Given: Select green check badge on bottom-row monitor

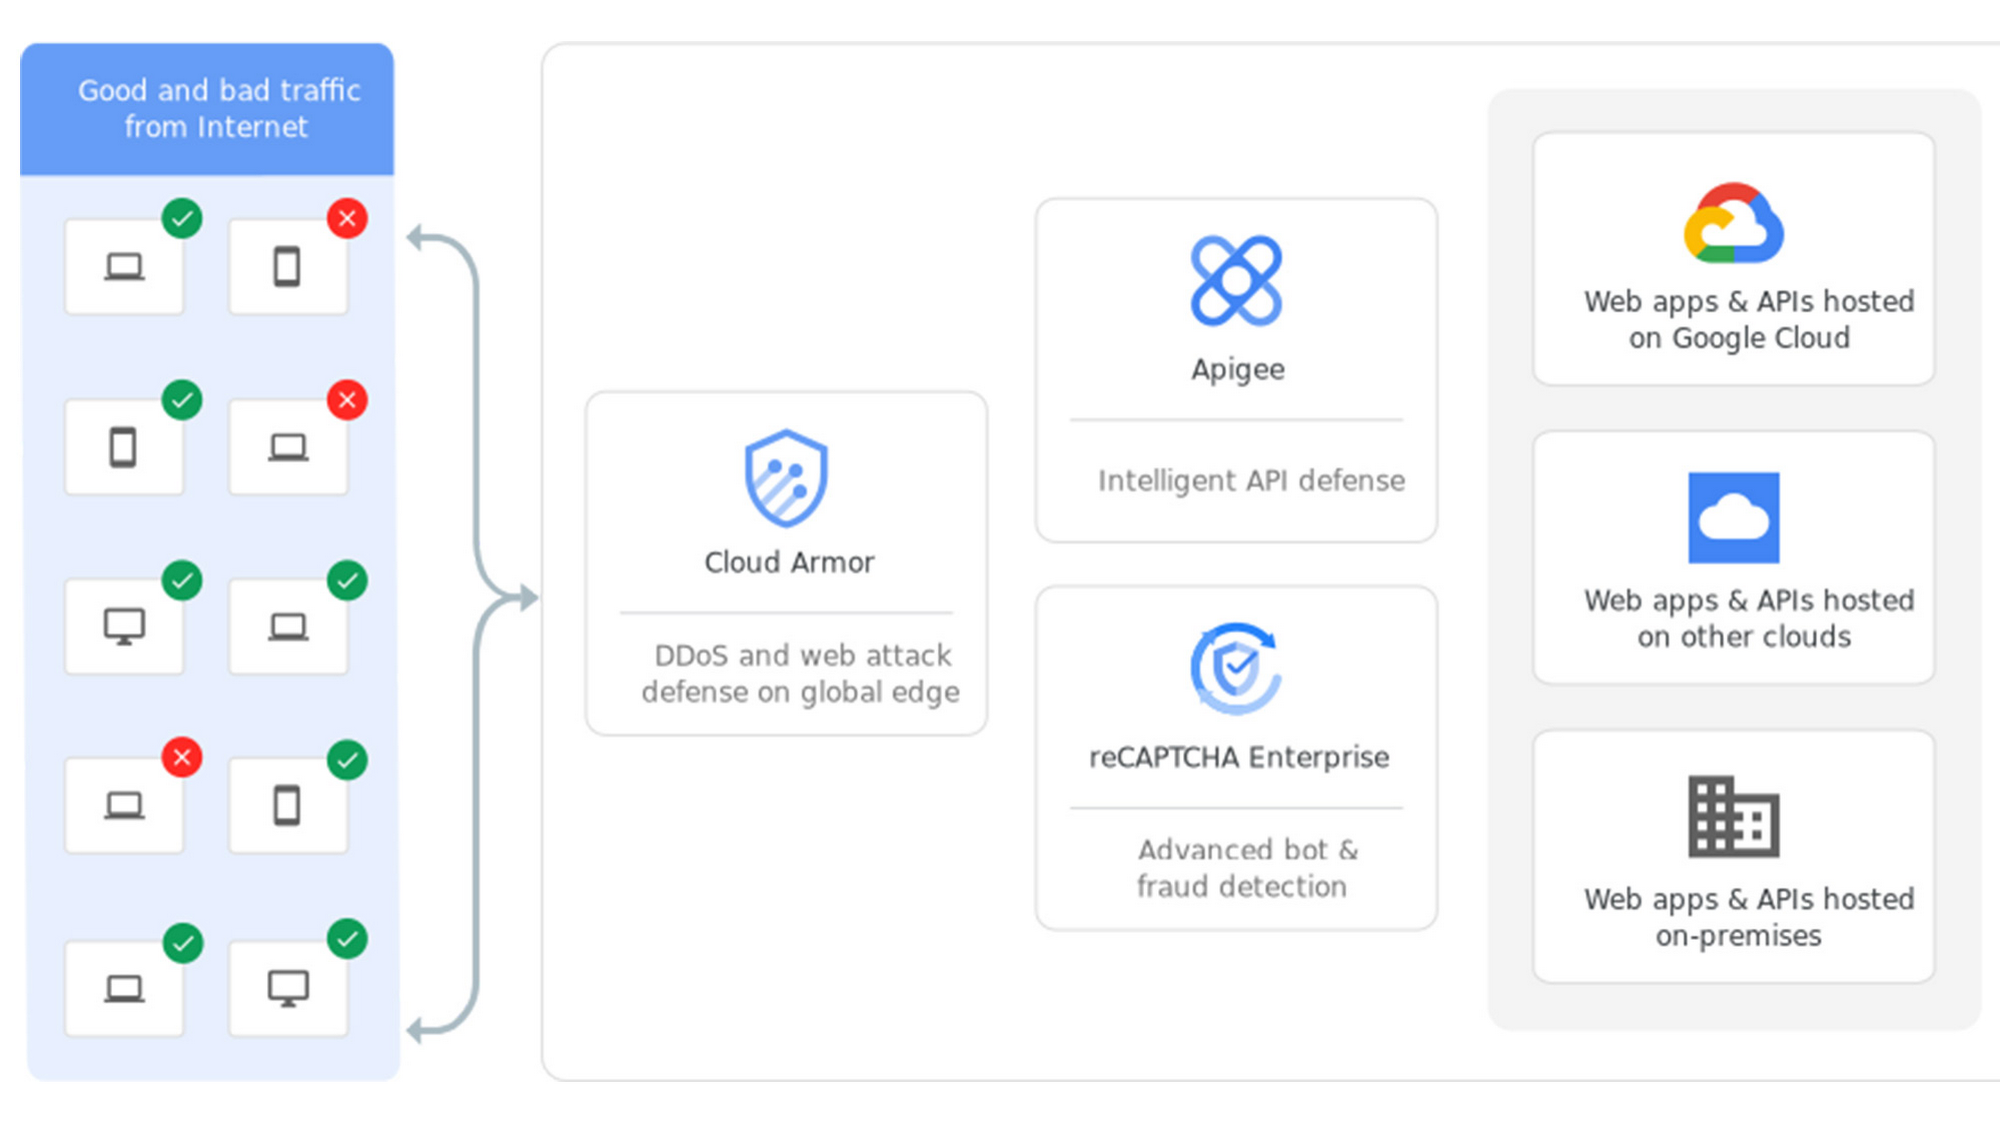Looking at the screenshot, I should point(347,939).
